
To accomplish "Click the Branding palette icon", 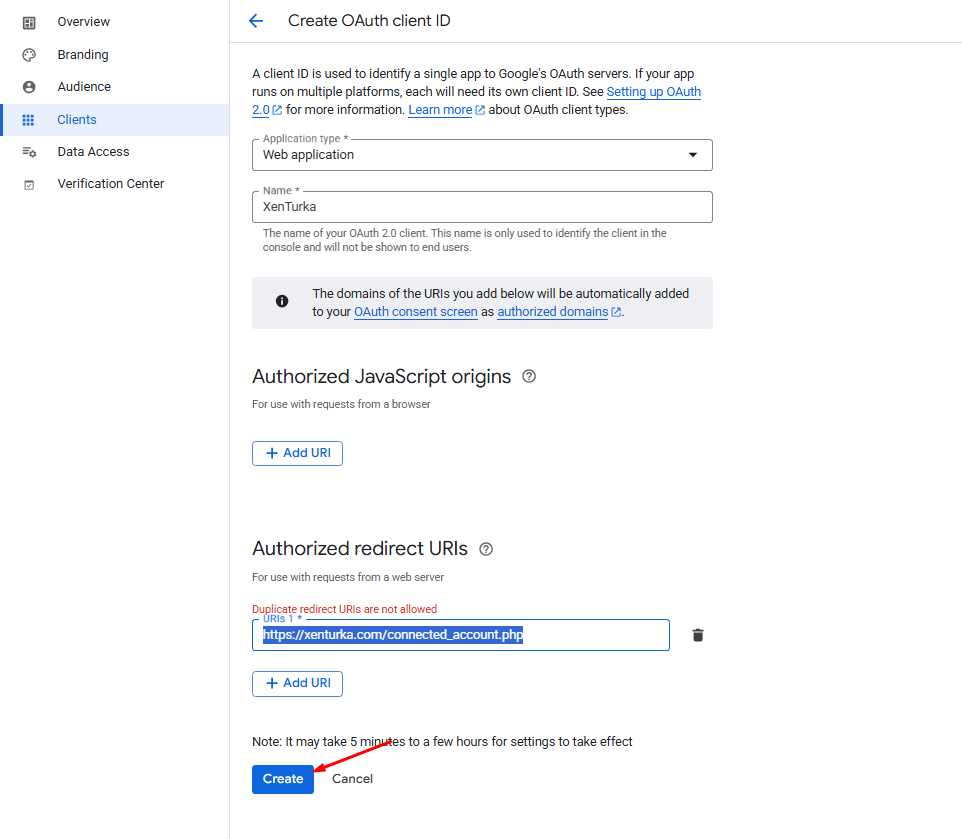I will [29, 55].
